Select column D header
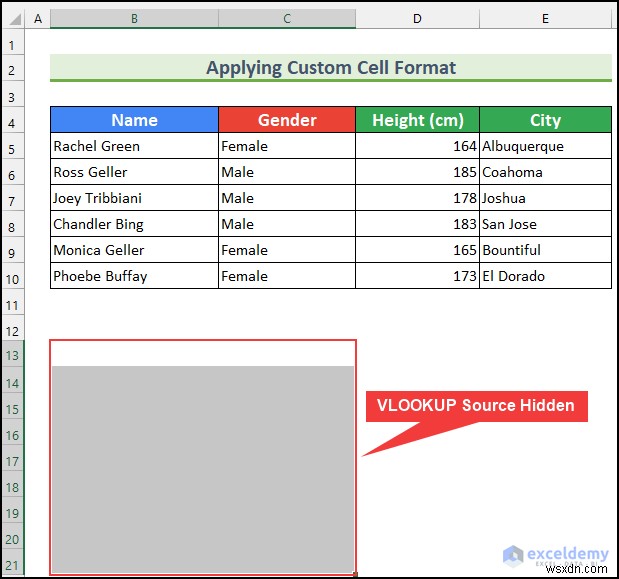This screenshot has width=619, height=579. 417,19
